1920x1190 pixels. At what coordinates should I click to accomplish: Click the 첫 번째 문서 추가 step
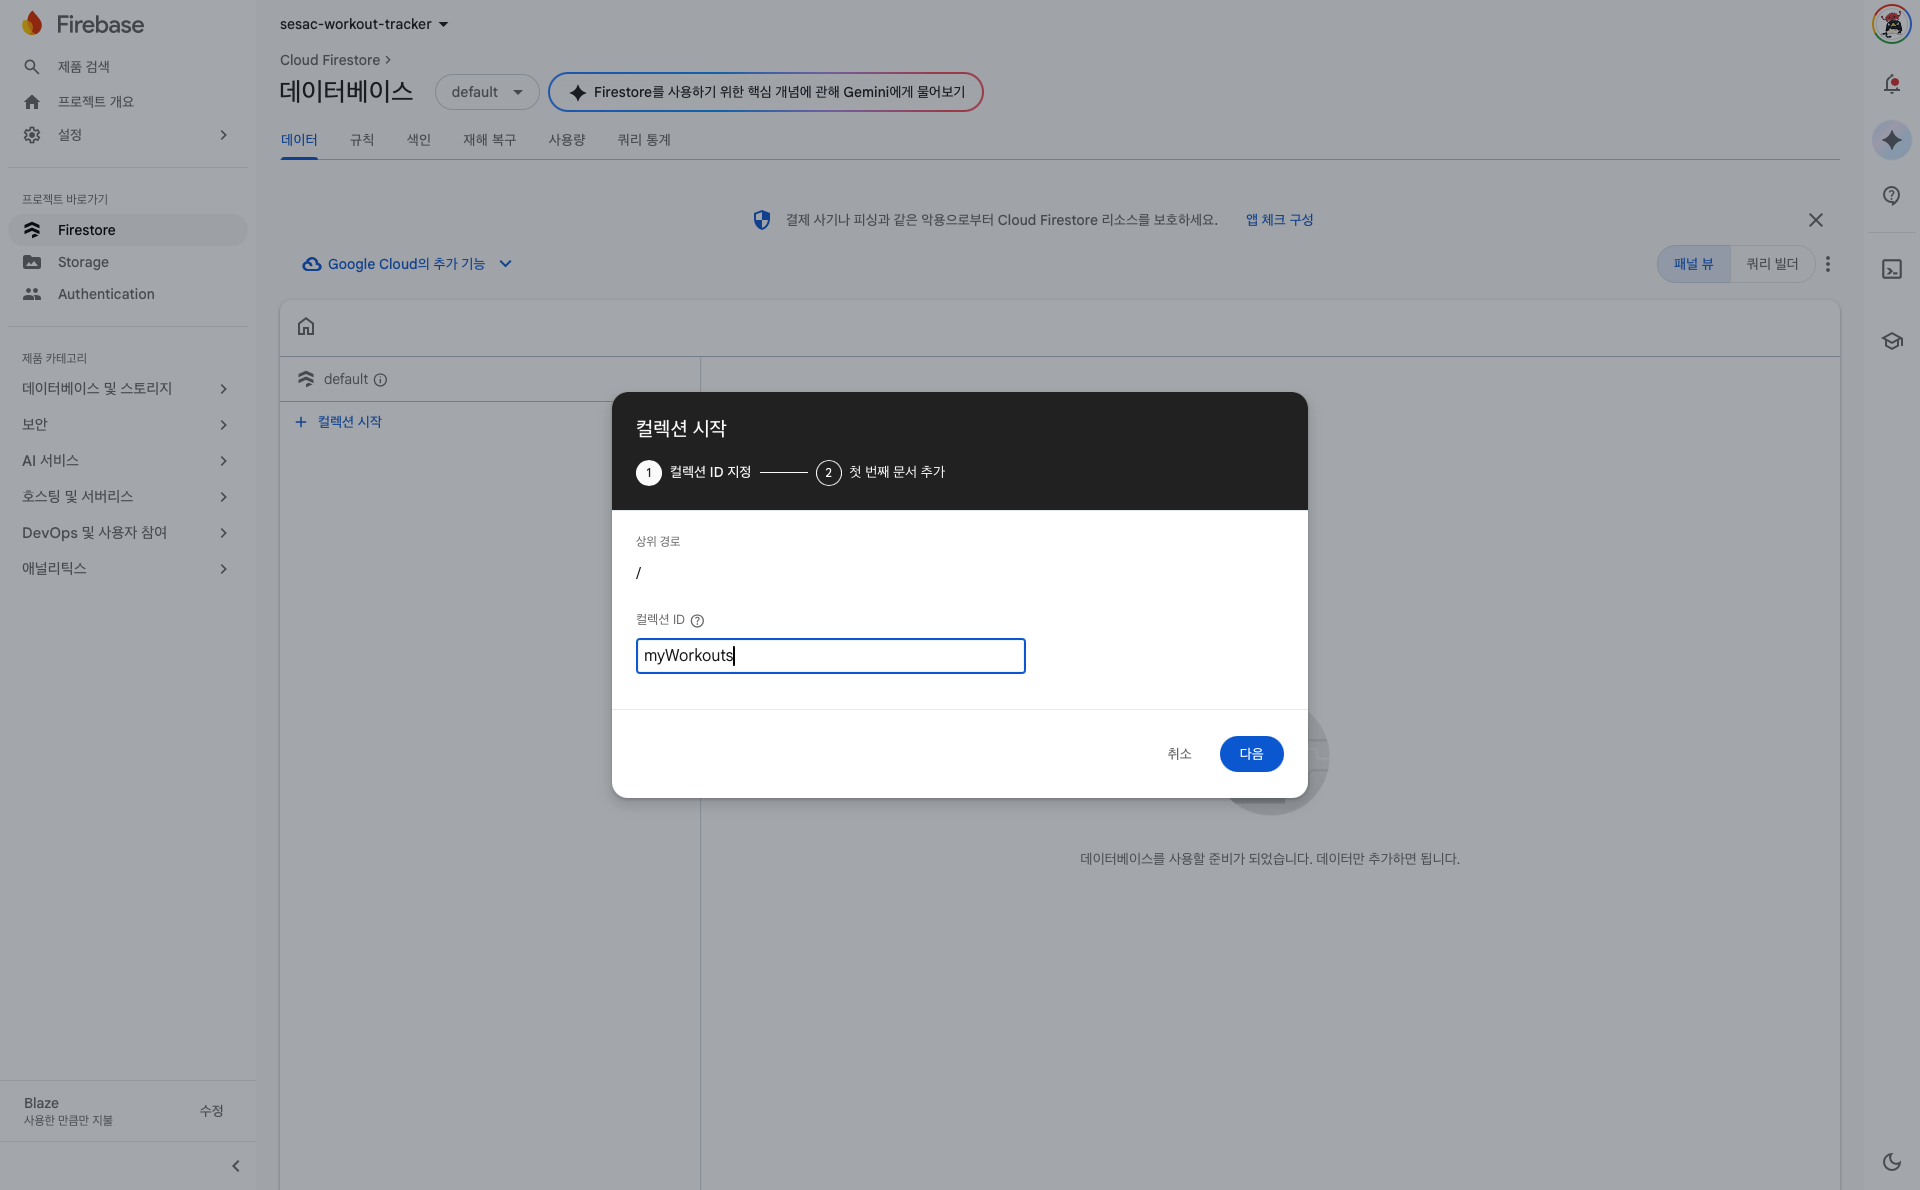pos(880,472)
